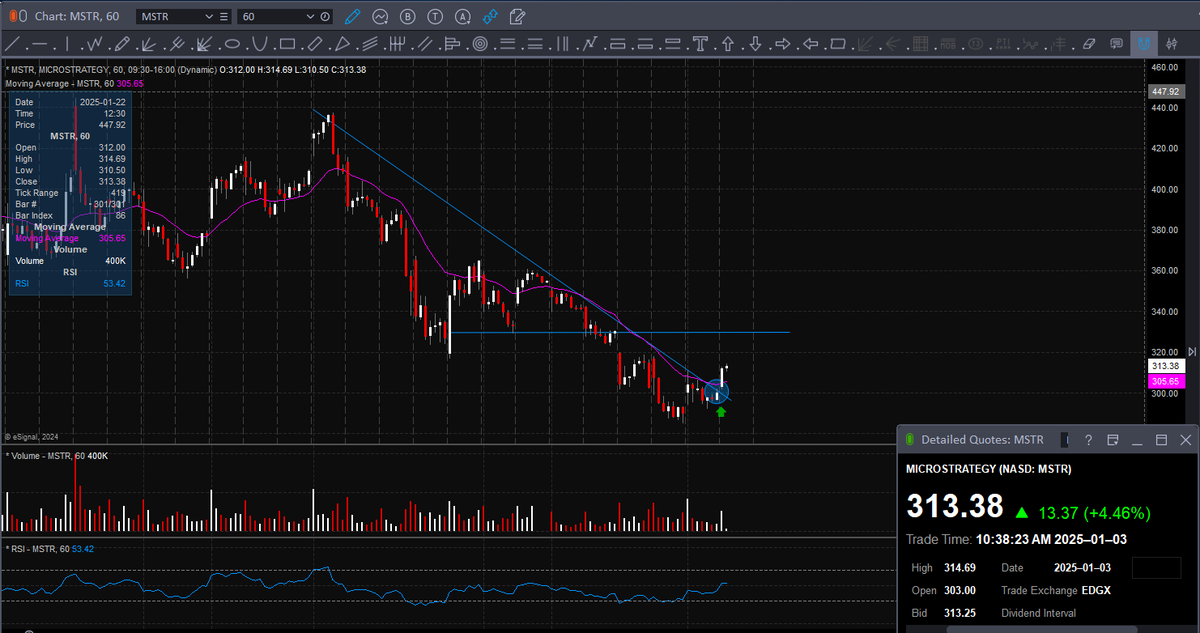
Task: Toggle the blue pencil drawing mode icon
Action: (352, 17)
